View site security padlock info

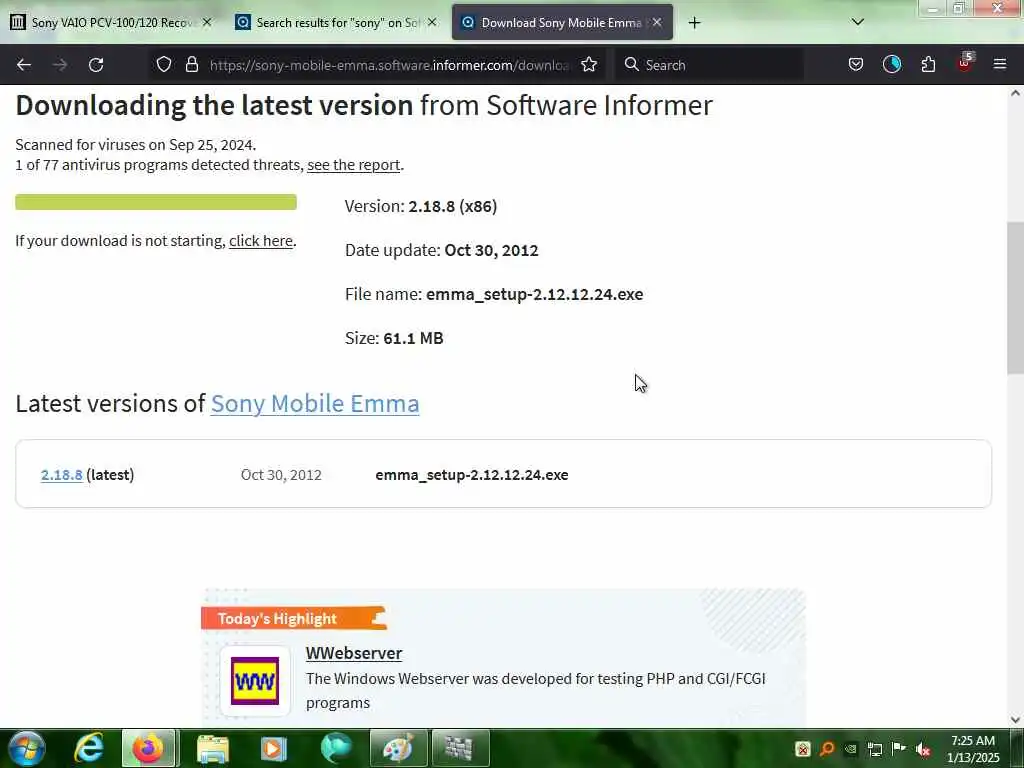click(191, 64)
